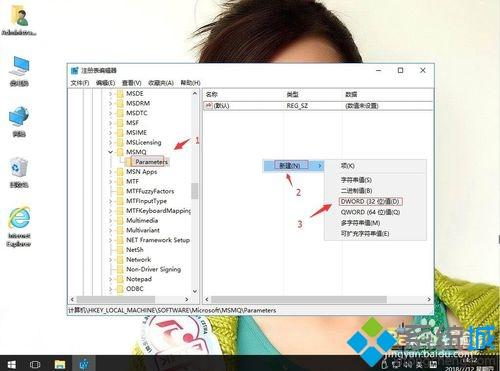Expand the MSLicensing tree node
This screenshot has height=371, width=500.
pyautogui.click(x=111, y=142)
